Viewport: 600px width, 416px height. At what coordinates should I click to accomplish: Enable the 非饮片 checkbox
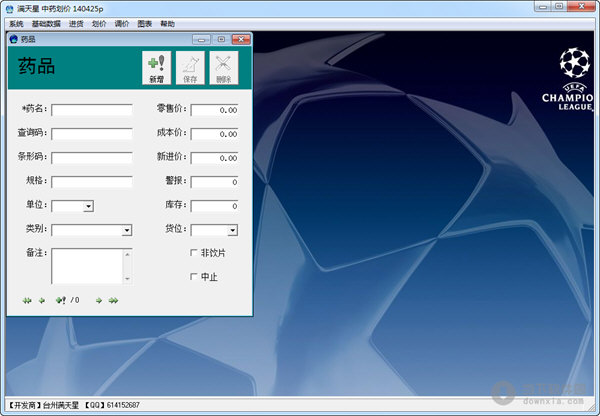point(194,253)
